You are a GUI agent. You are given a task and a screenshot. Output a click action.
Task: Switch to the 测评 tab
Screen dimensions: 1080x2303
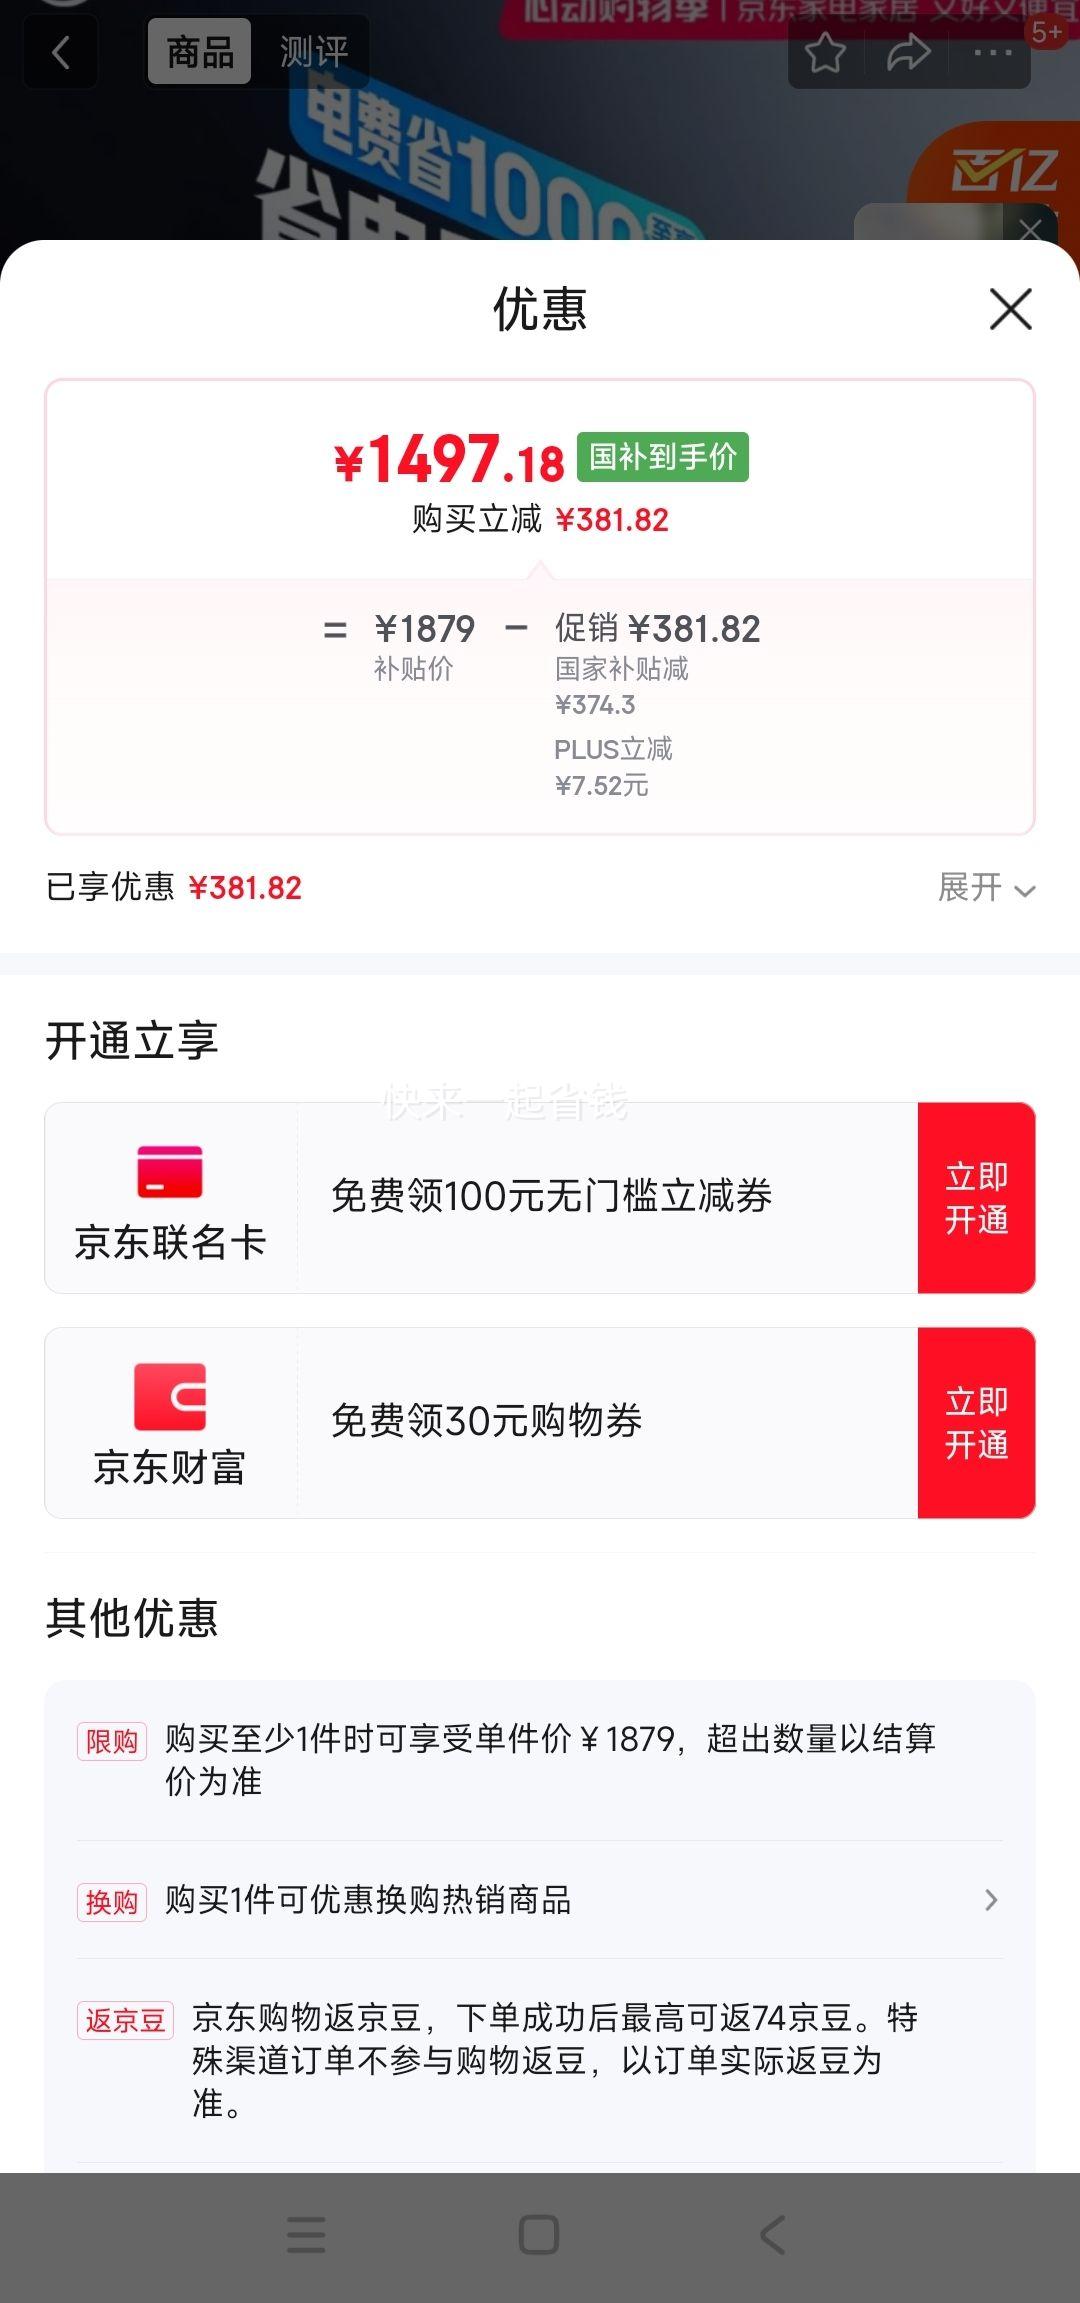pyautogui.click(x=314, y=52)
